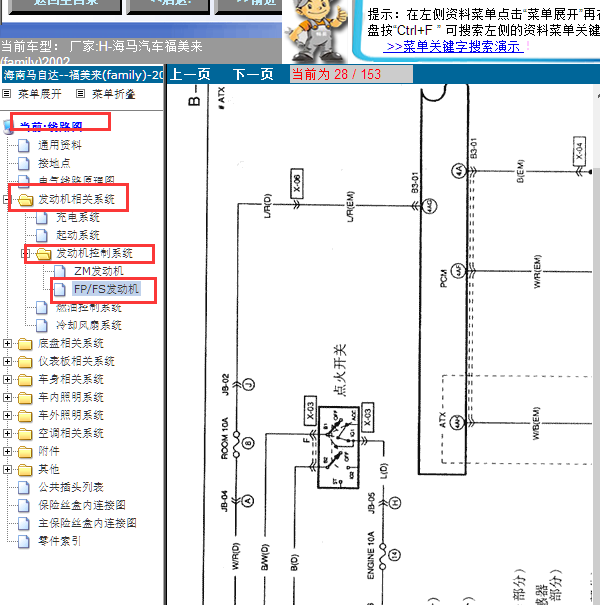This screenshot has height=605, width=600.
Task: Click the 菜单折叠 list icon
Action: coord(80,93)
